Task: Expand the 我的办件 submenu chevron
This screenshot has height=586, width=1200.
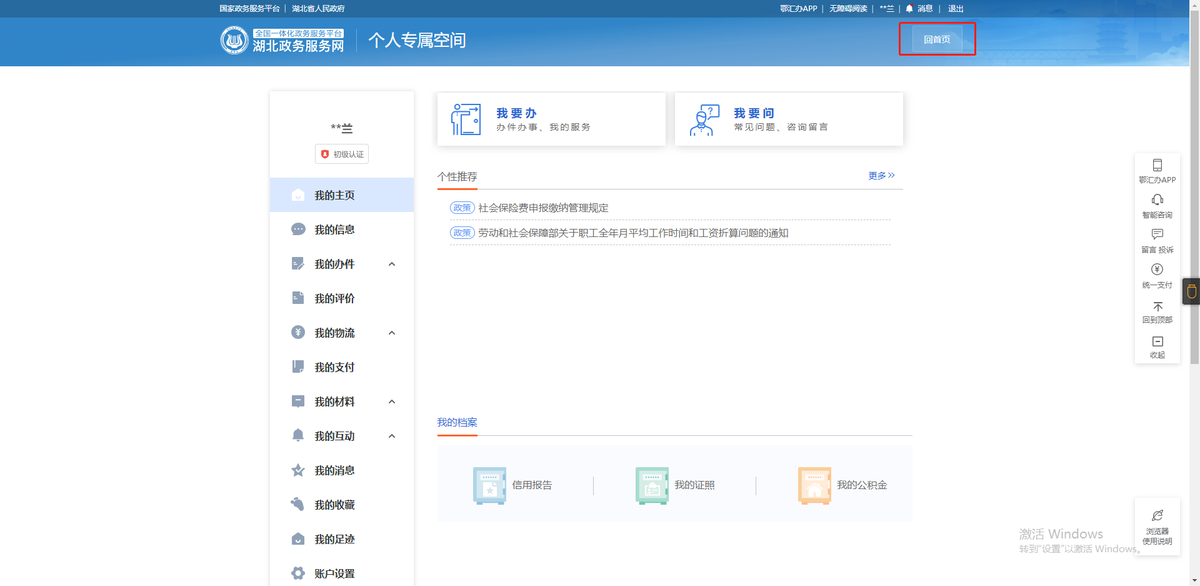Action: pos(392,264)
